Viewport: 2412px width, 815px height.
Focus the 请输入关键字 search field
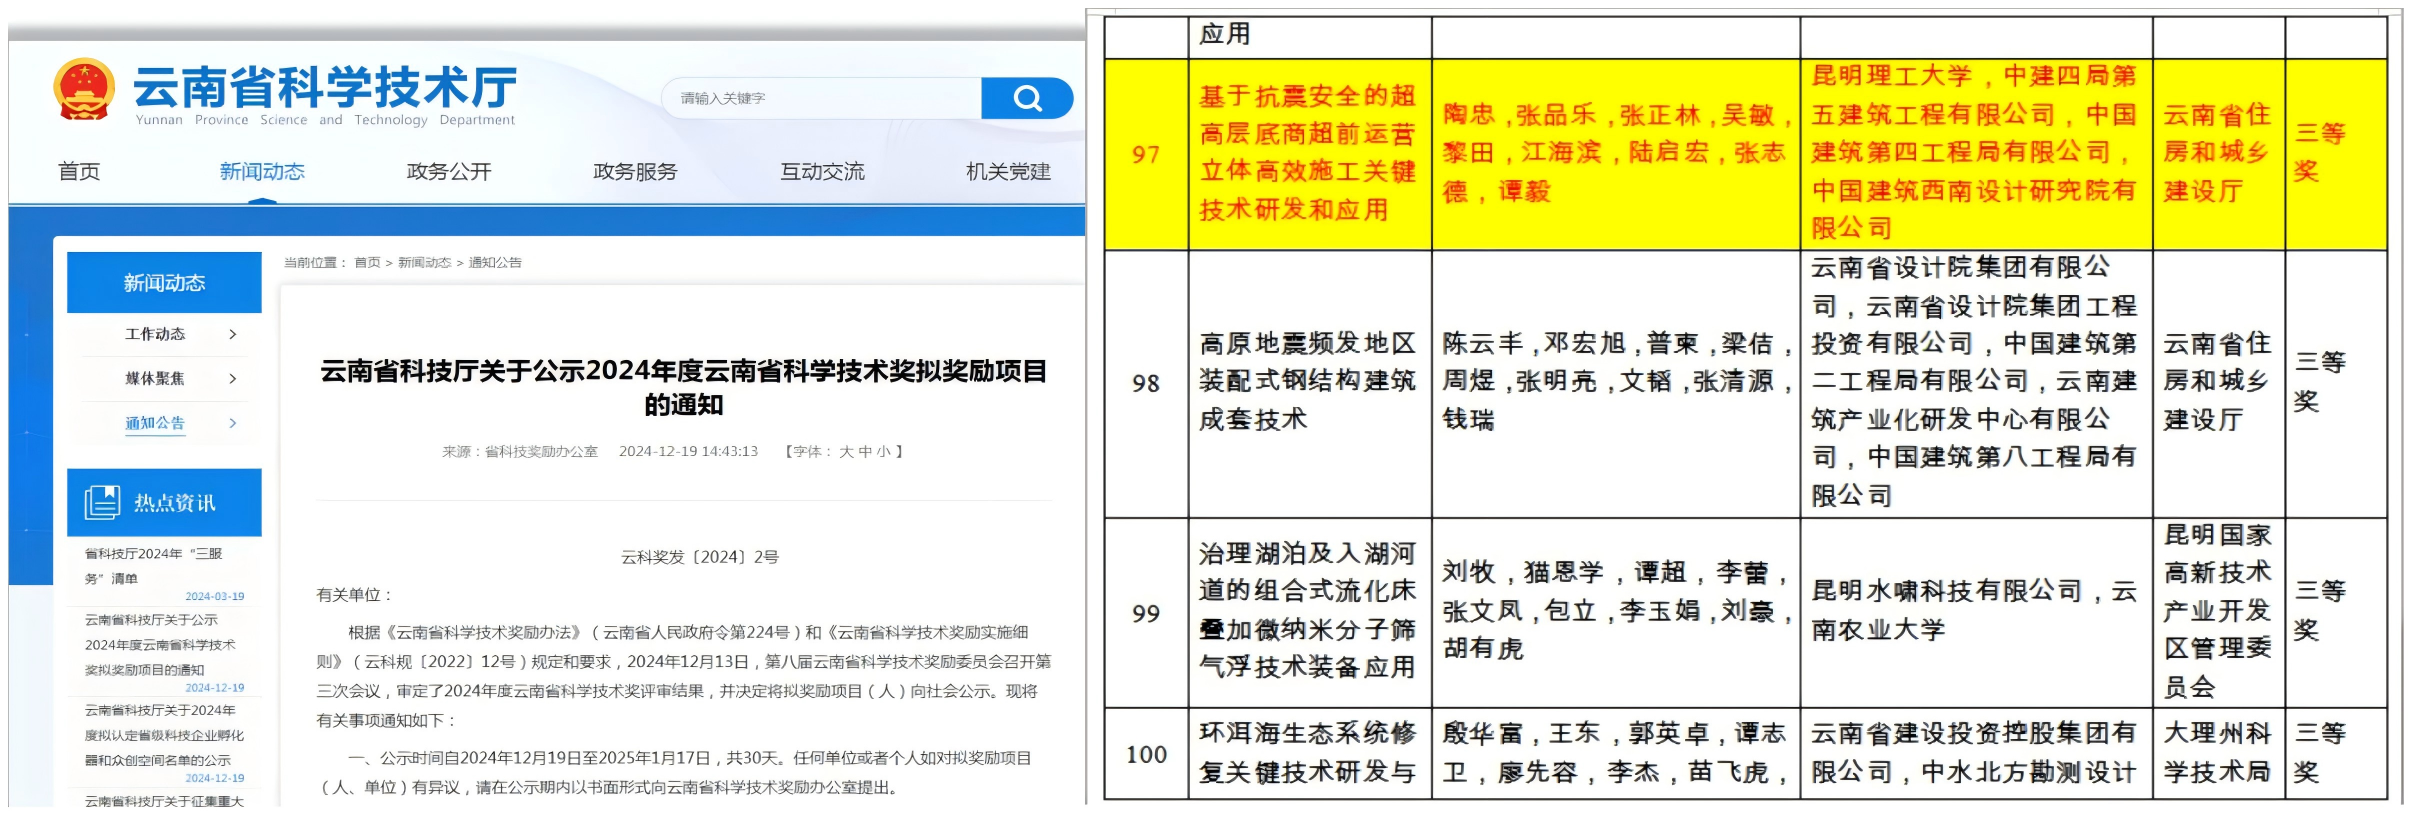pyautogui.click(x=821, y=98)
